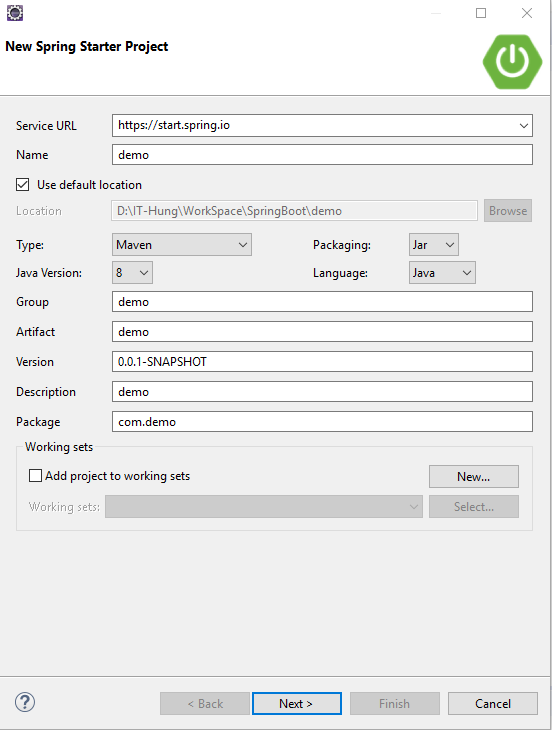Image resolution: width=552 pixels, height=730 pixels.
Task: Click the New... working set button
Action: point(474,476)
